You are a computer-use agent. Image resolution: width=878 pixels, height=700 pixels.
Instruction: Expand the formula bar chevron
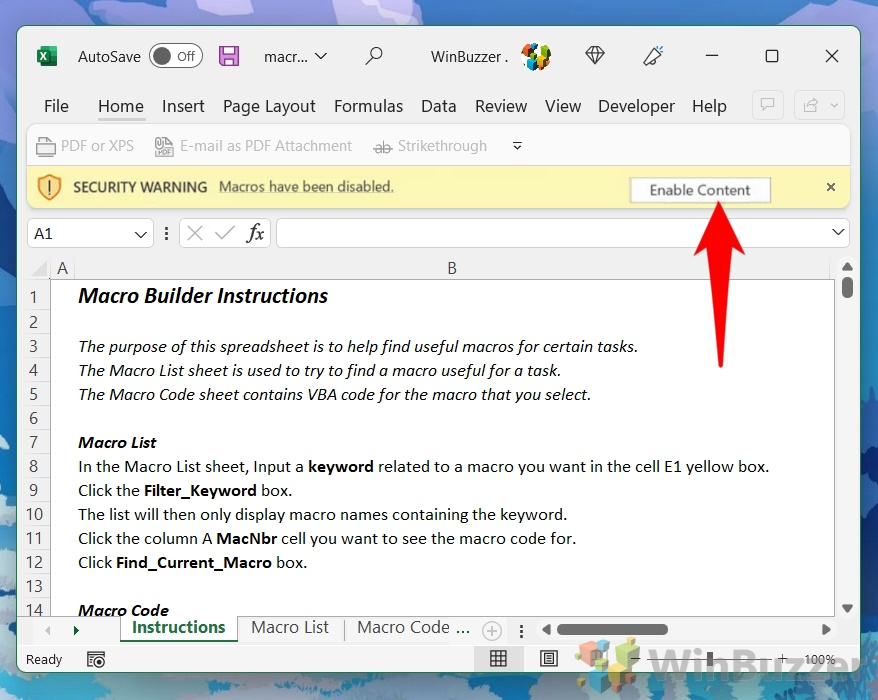coord(838,232)
